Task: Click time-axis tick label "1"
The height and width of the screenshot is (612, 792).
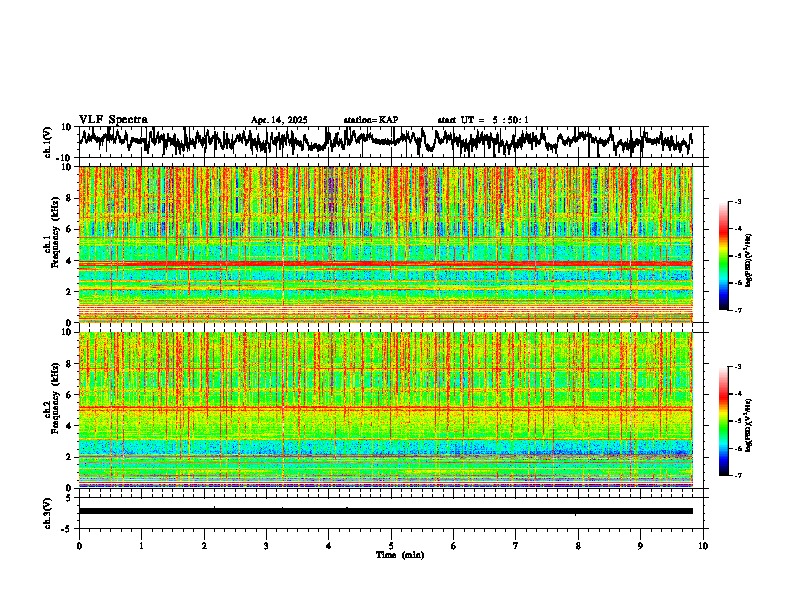Action: coord(141,546)
